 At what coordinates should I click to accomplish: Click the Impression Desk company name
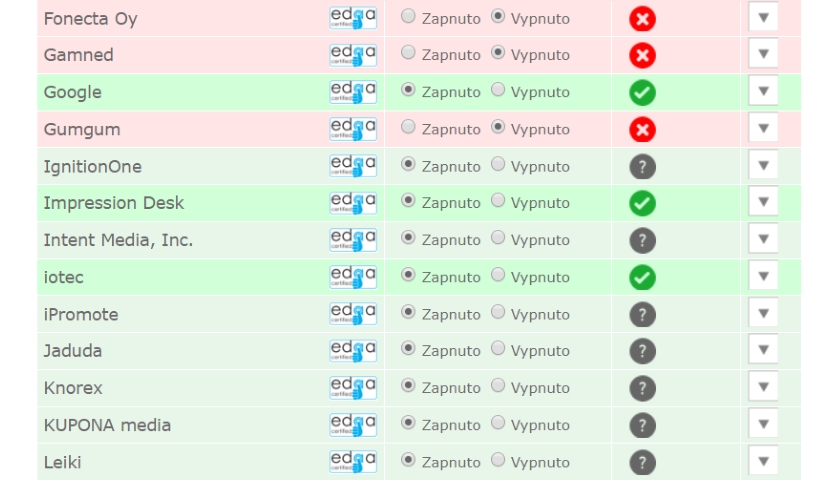[114, 203]
